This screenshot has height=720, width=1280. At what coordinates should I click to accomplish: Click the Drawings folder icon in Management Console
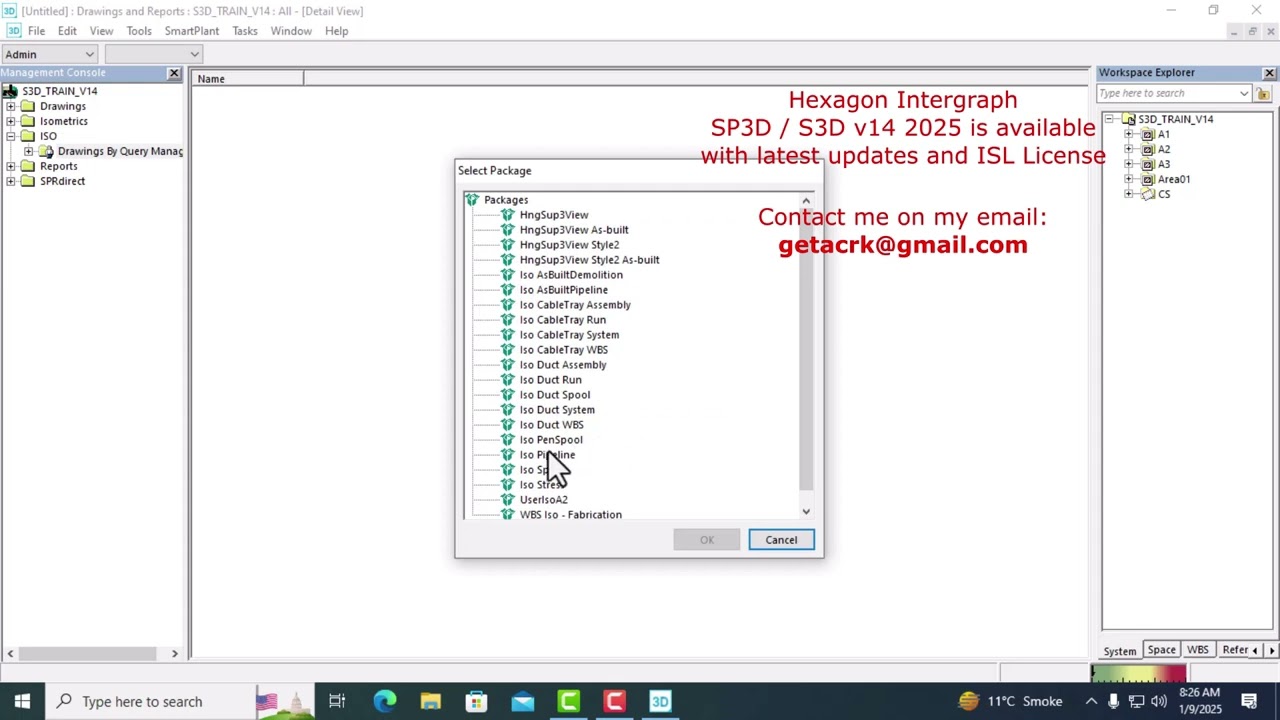[x=28, y=106]
